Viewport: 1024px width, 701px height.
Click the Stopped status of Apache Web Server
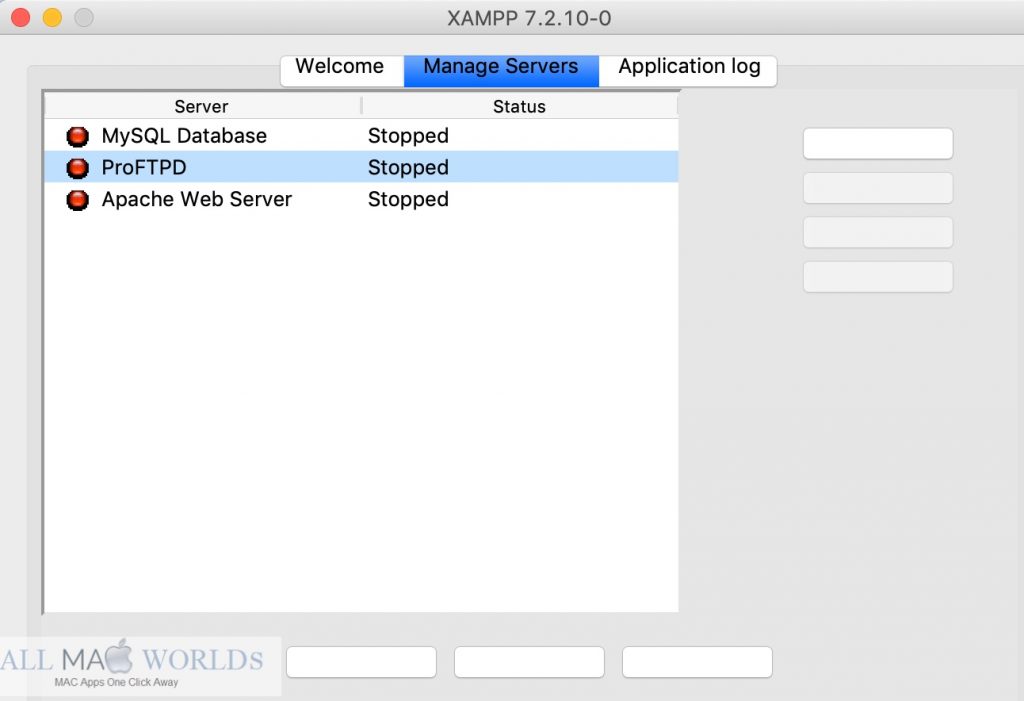408,199
